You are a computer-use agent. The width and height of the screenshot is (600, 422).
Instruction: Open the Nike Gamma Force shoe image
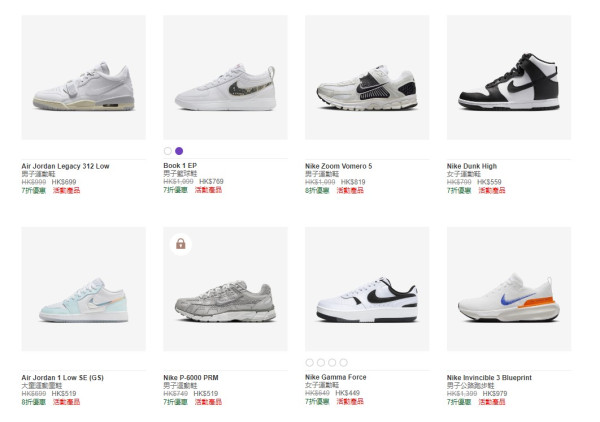(367, 289)
